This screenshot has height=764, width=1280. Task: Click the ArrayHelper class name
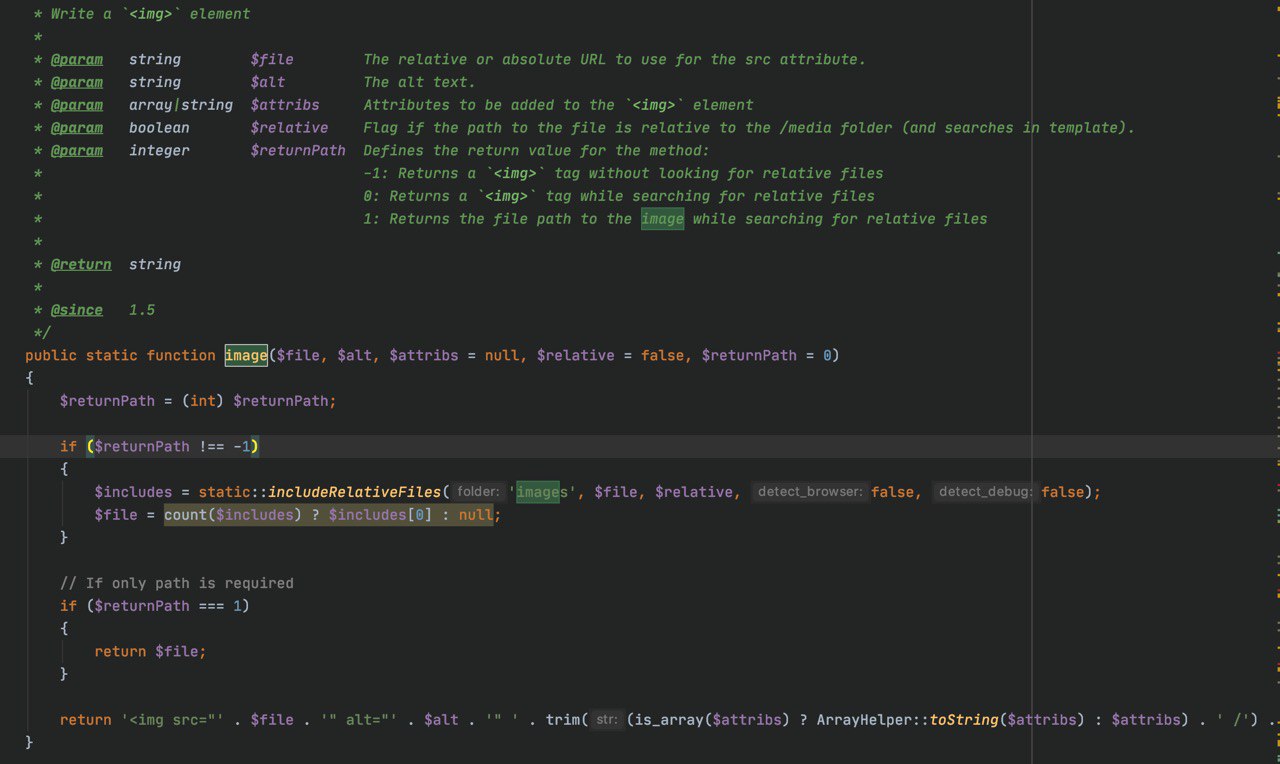click(x=865, y=720)
